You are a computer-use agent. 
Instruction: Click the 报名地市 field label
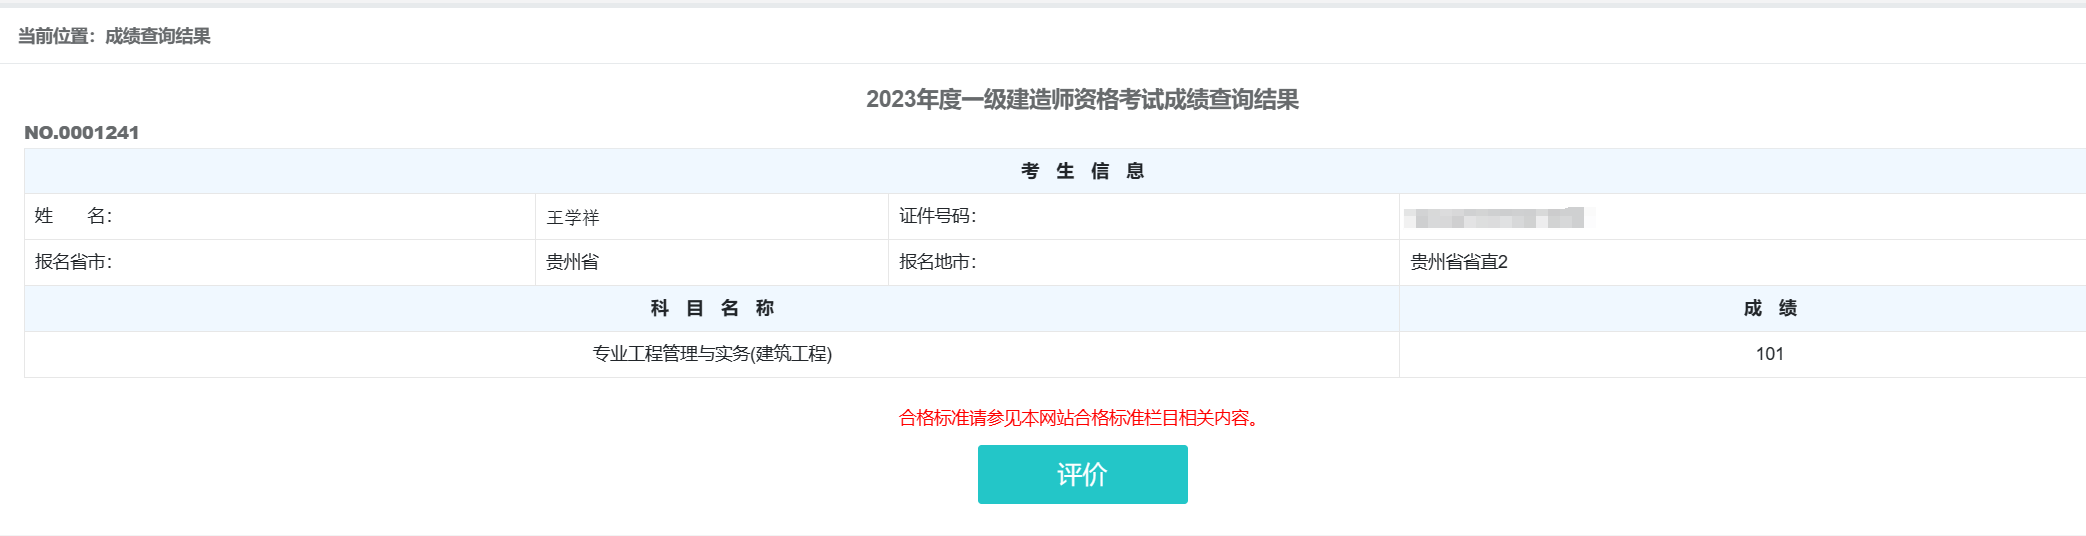pos(937,262)
